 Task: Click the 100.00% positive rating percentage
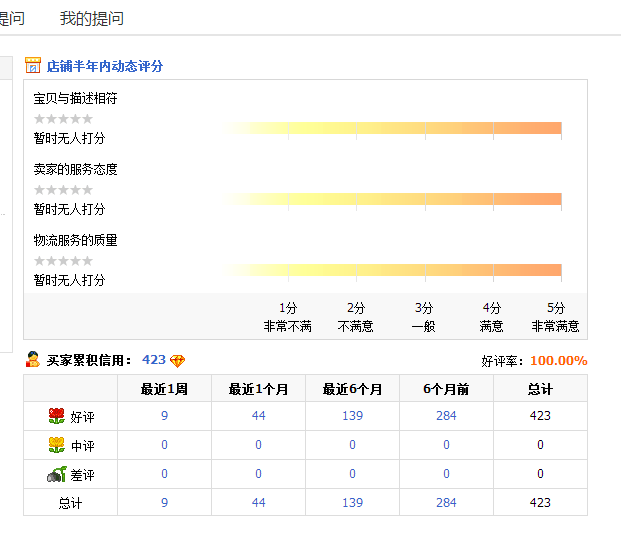[x=558, y=361]
